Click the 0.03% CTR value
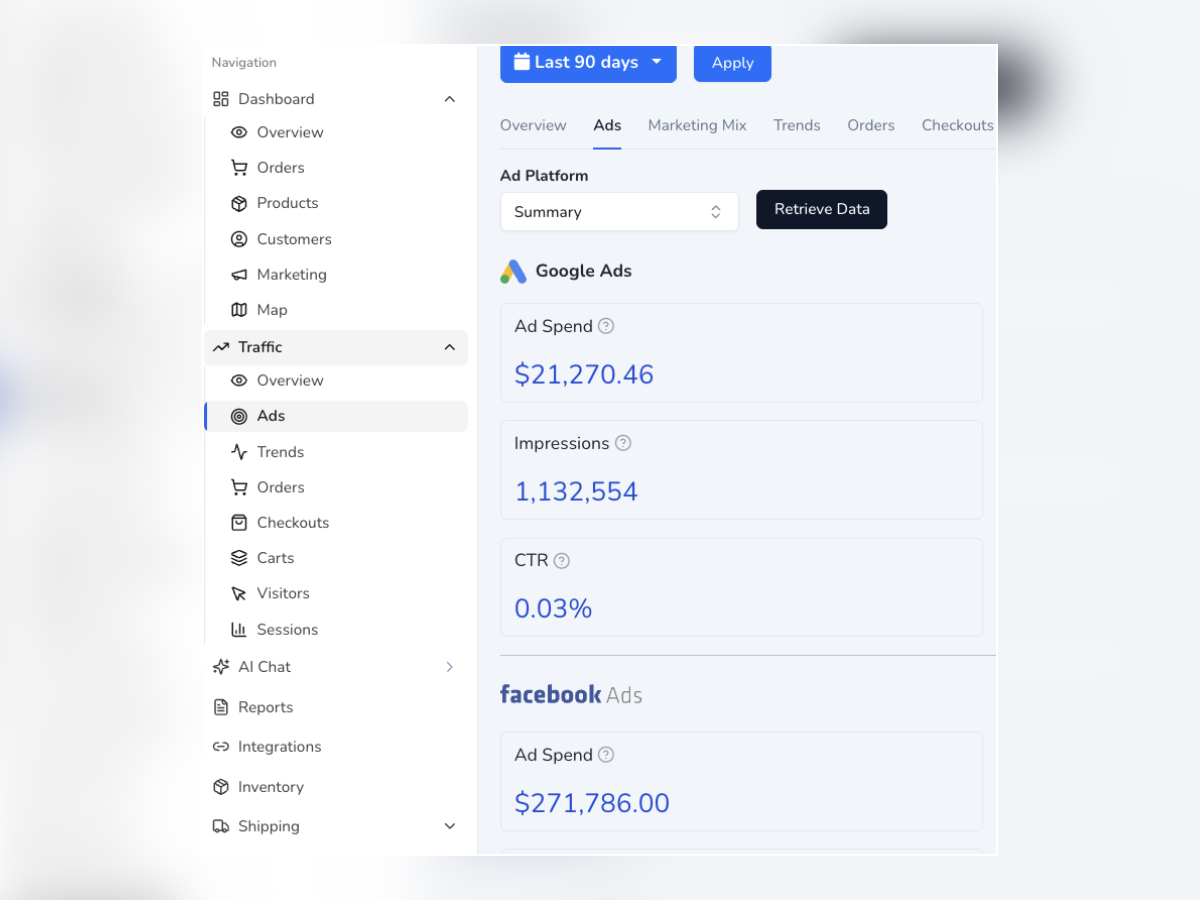This screenshot has height=900, width=1200. tap(553, 609)
